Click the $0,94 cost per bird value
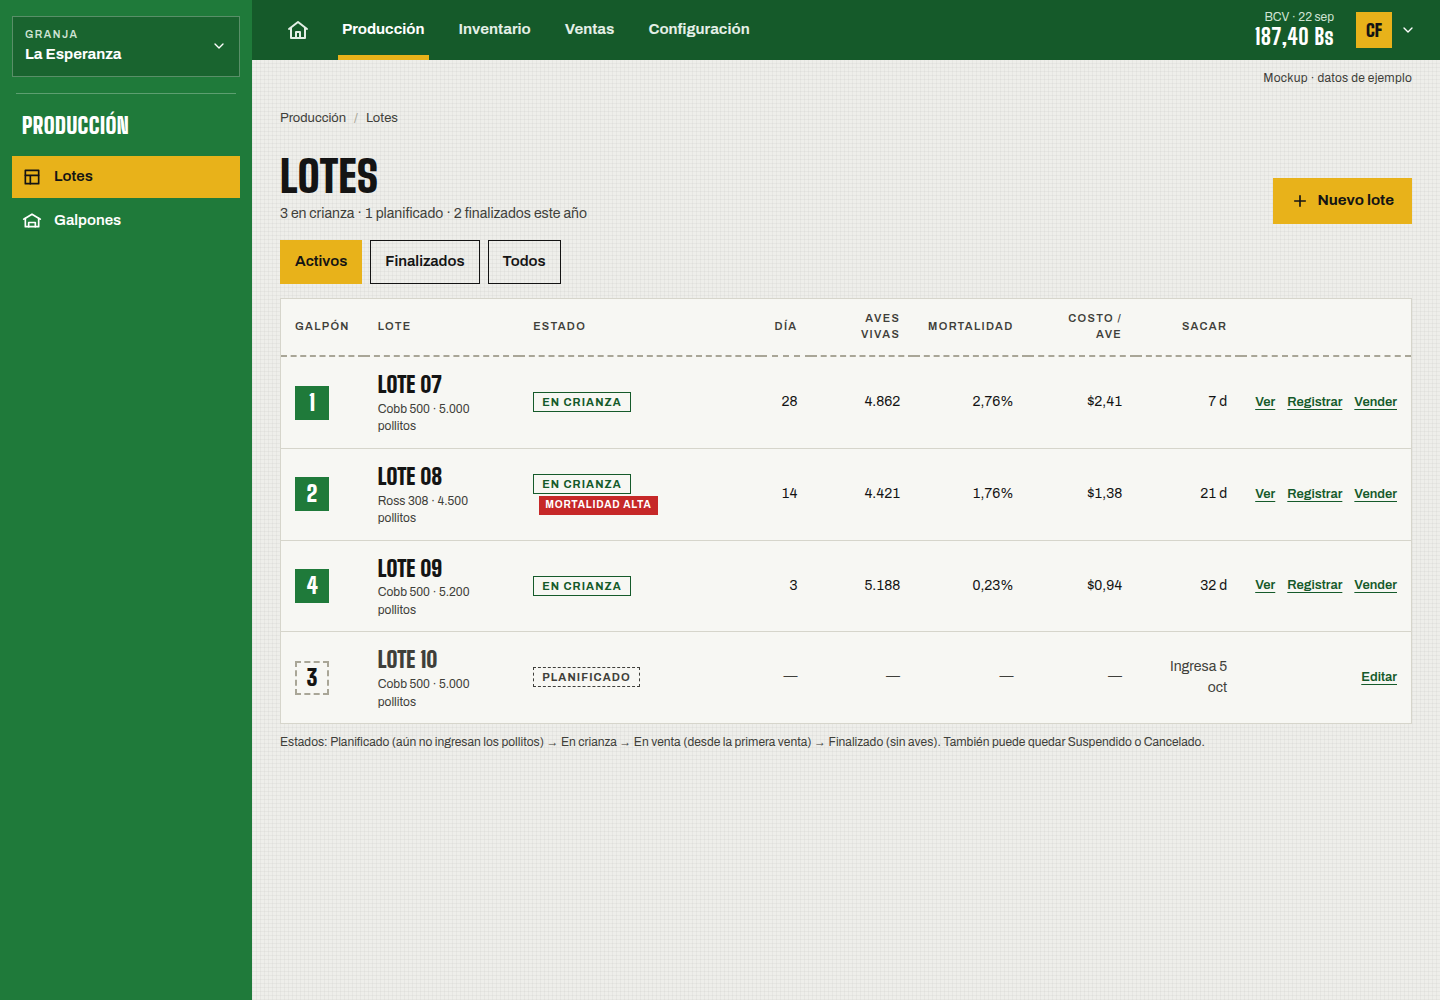Image resolution: width=1440 pixels, height=1000 pixels. click(1104, 586)
